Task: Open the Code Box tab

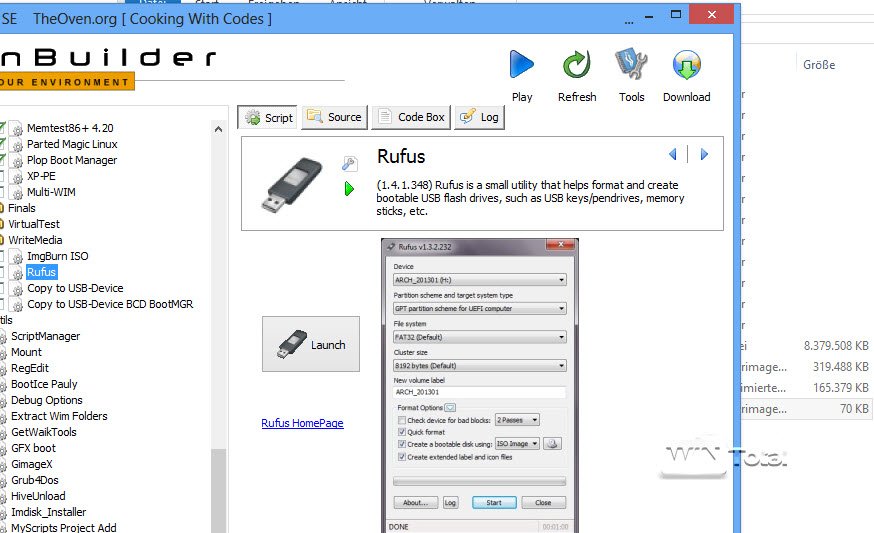Action: (411, 117)
